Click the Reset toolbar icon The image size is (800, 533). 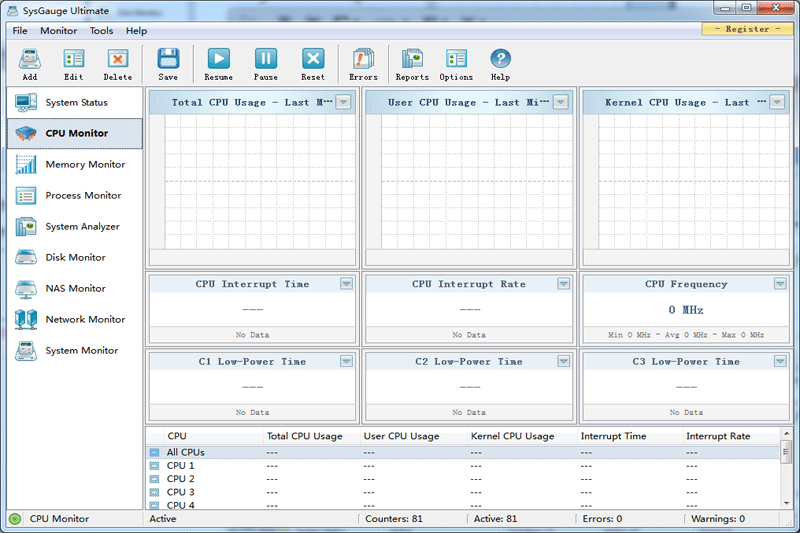click(313, 64)
